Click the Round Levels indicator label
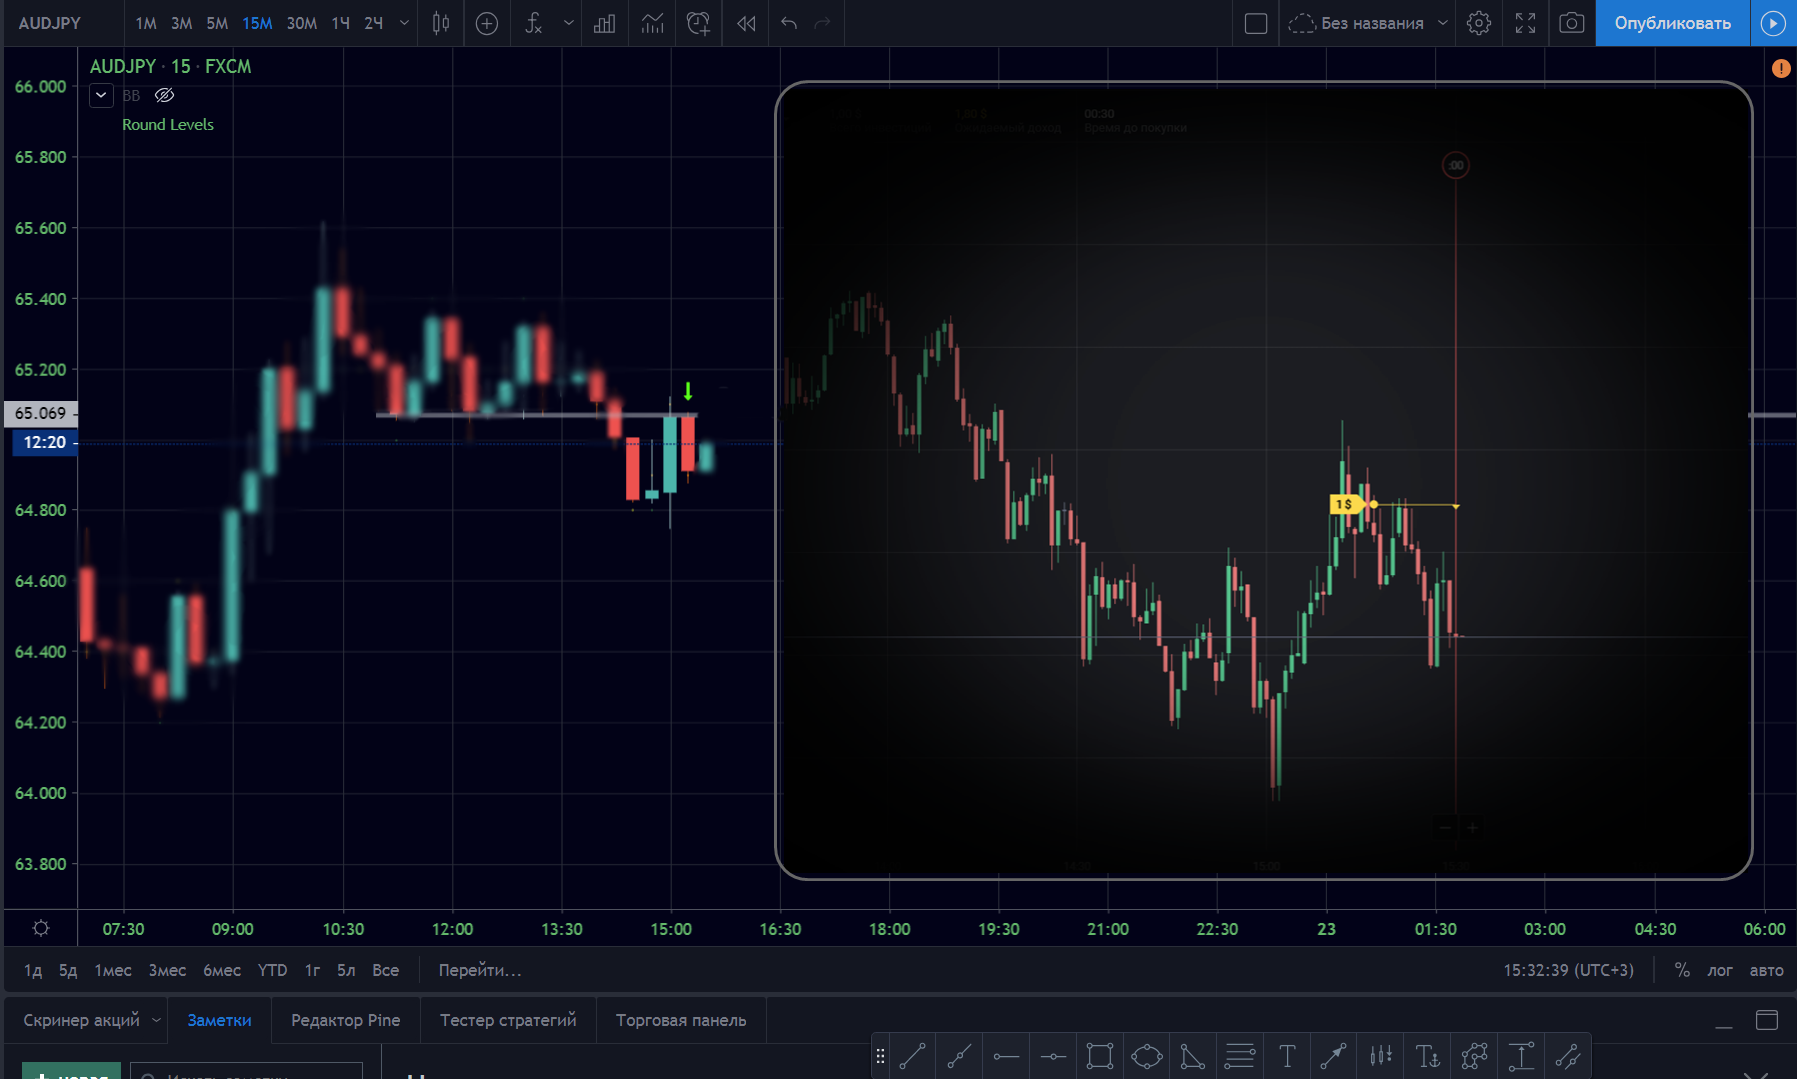 [x=168, y=124]
